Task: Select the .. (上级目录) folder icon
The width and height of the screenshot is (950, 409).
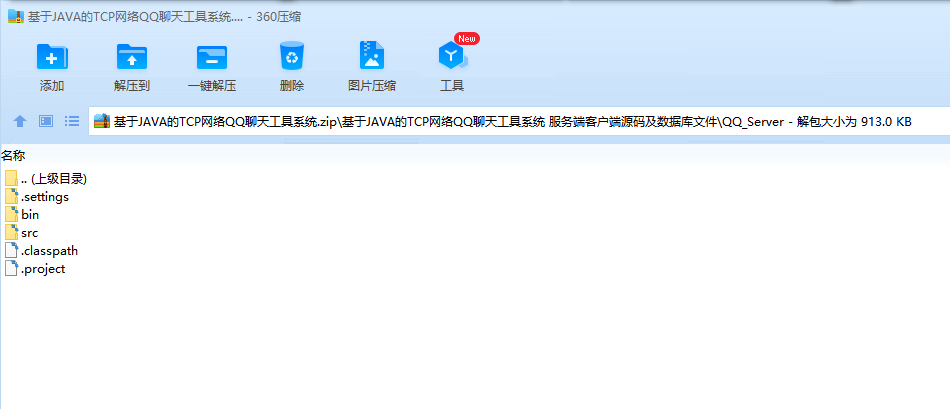Action: tap(11, 179)
